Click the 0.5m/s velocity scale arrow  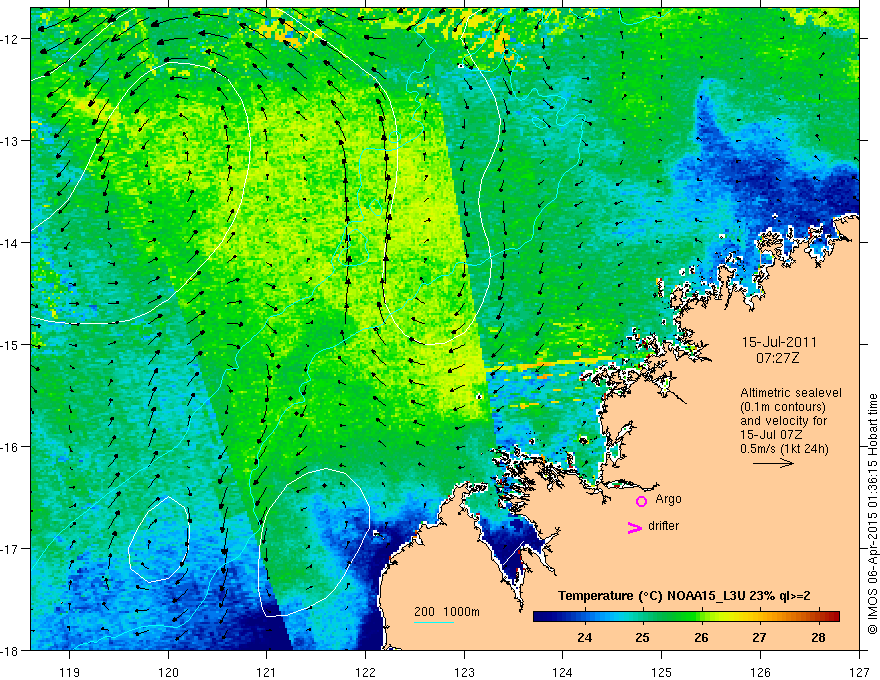773,463
